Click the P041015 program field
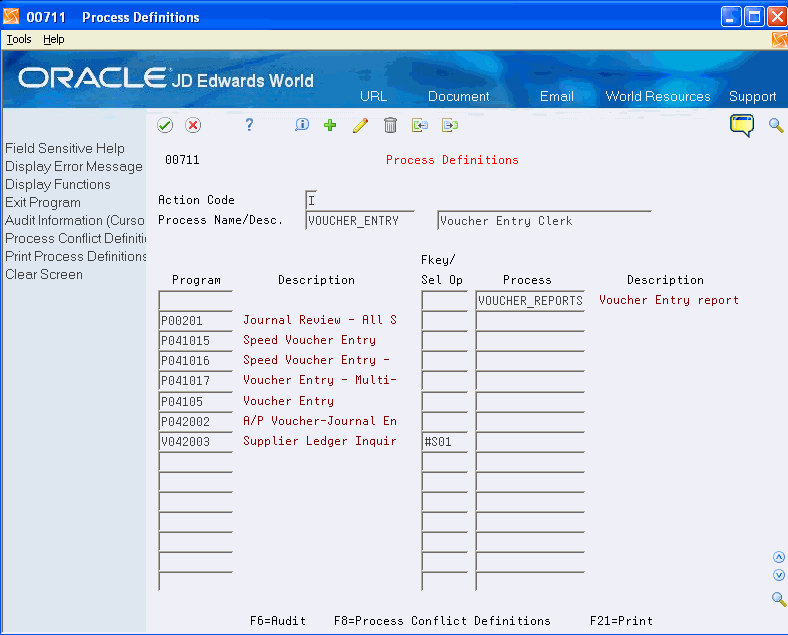The image size is (788, 635). tap(195, 341)
